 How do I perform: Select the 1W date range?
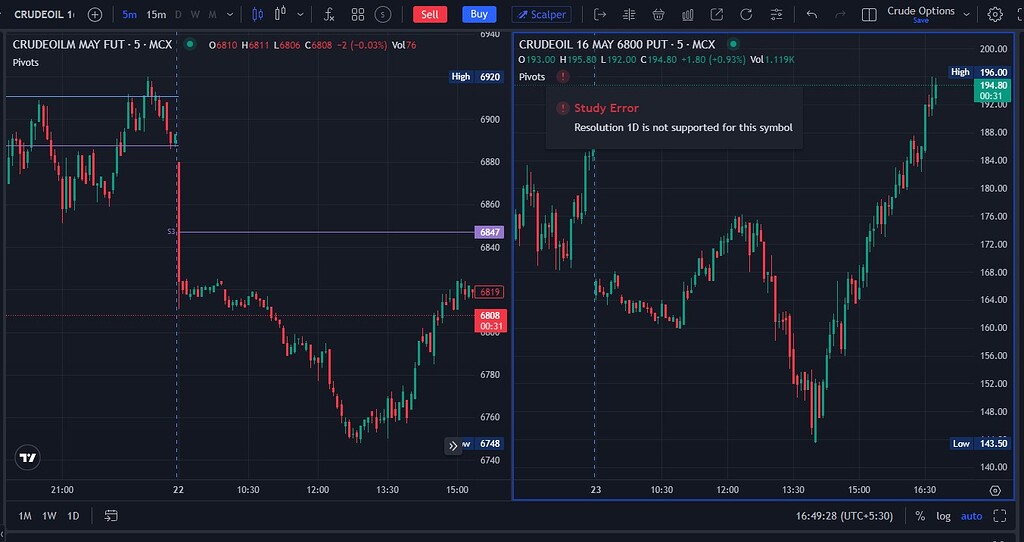(x=49, y=516)
